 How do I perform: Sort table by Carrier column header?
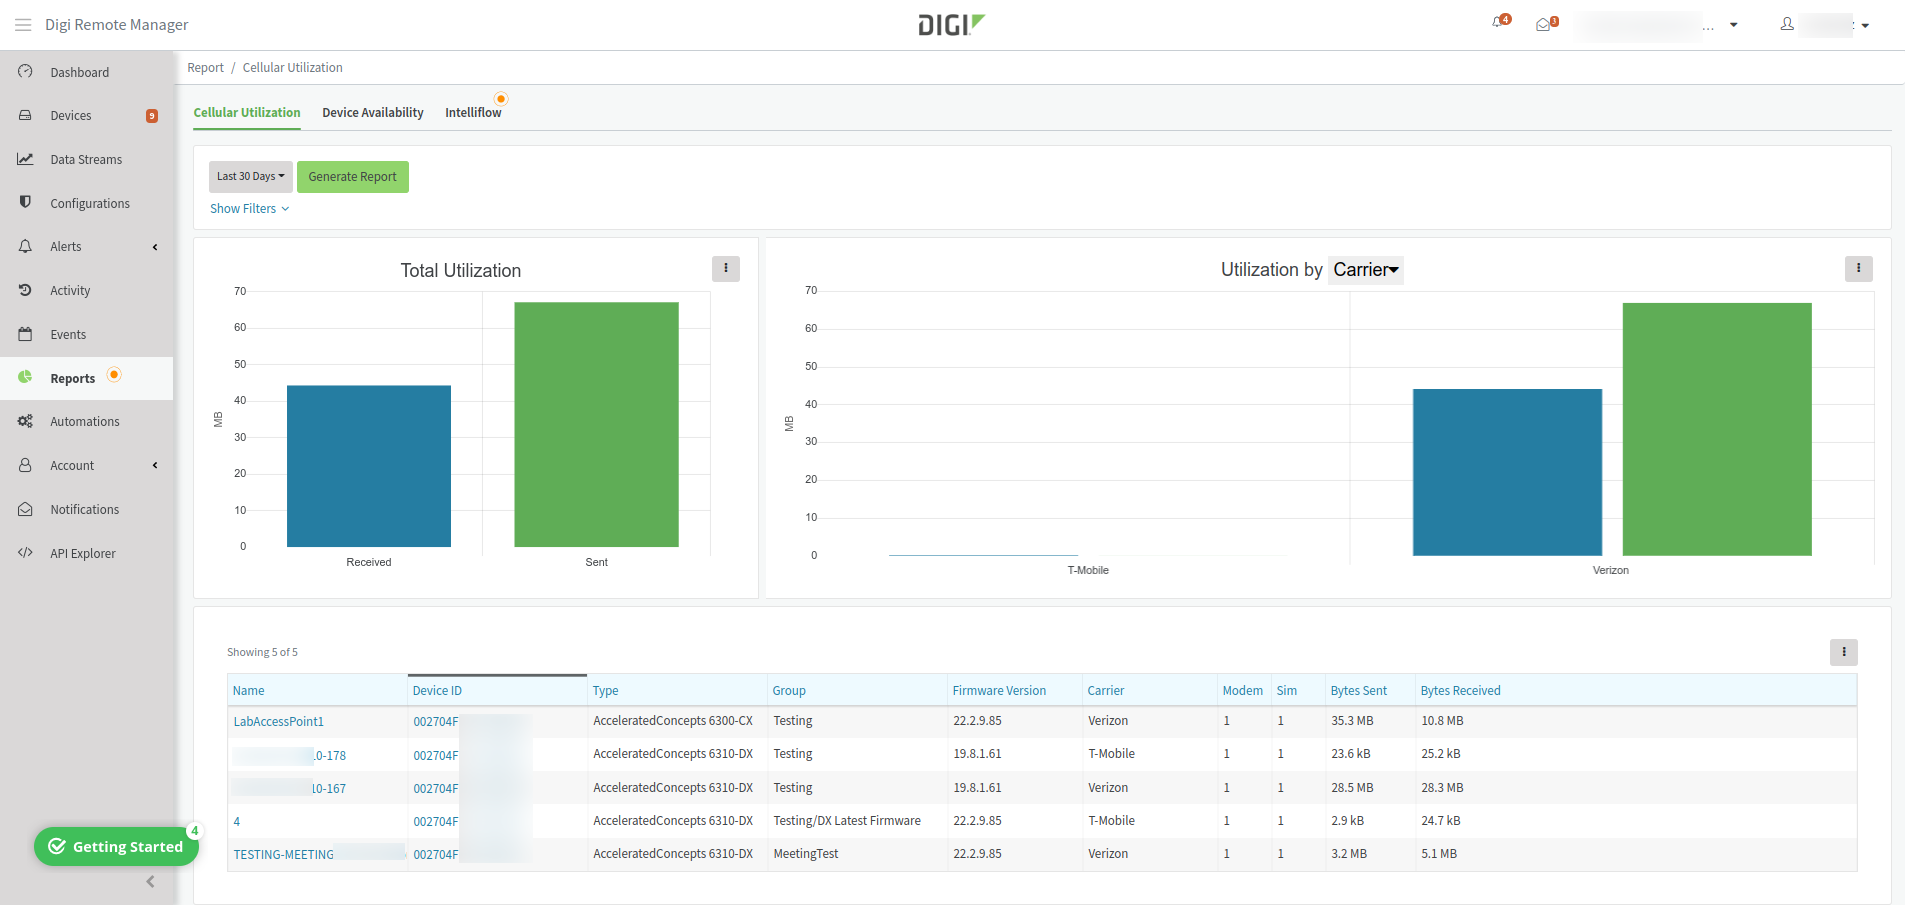(1106, 691)
